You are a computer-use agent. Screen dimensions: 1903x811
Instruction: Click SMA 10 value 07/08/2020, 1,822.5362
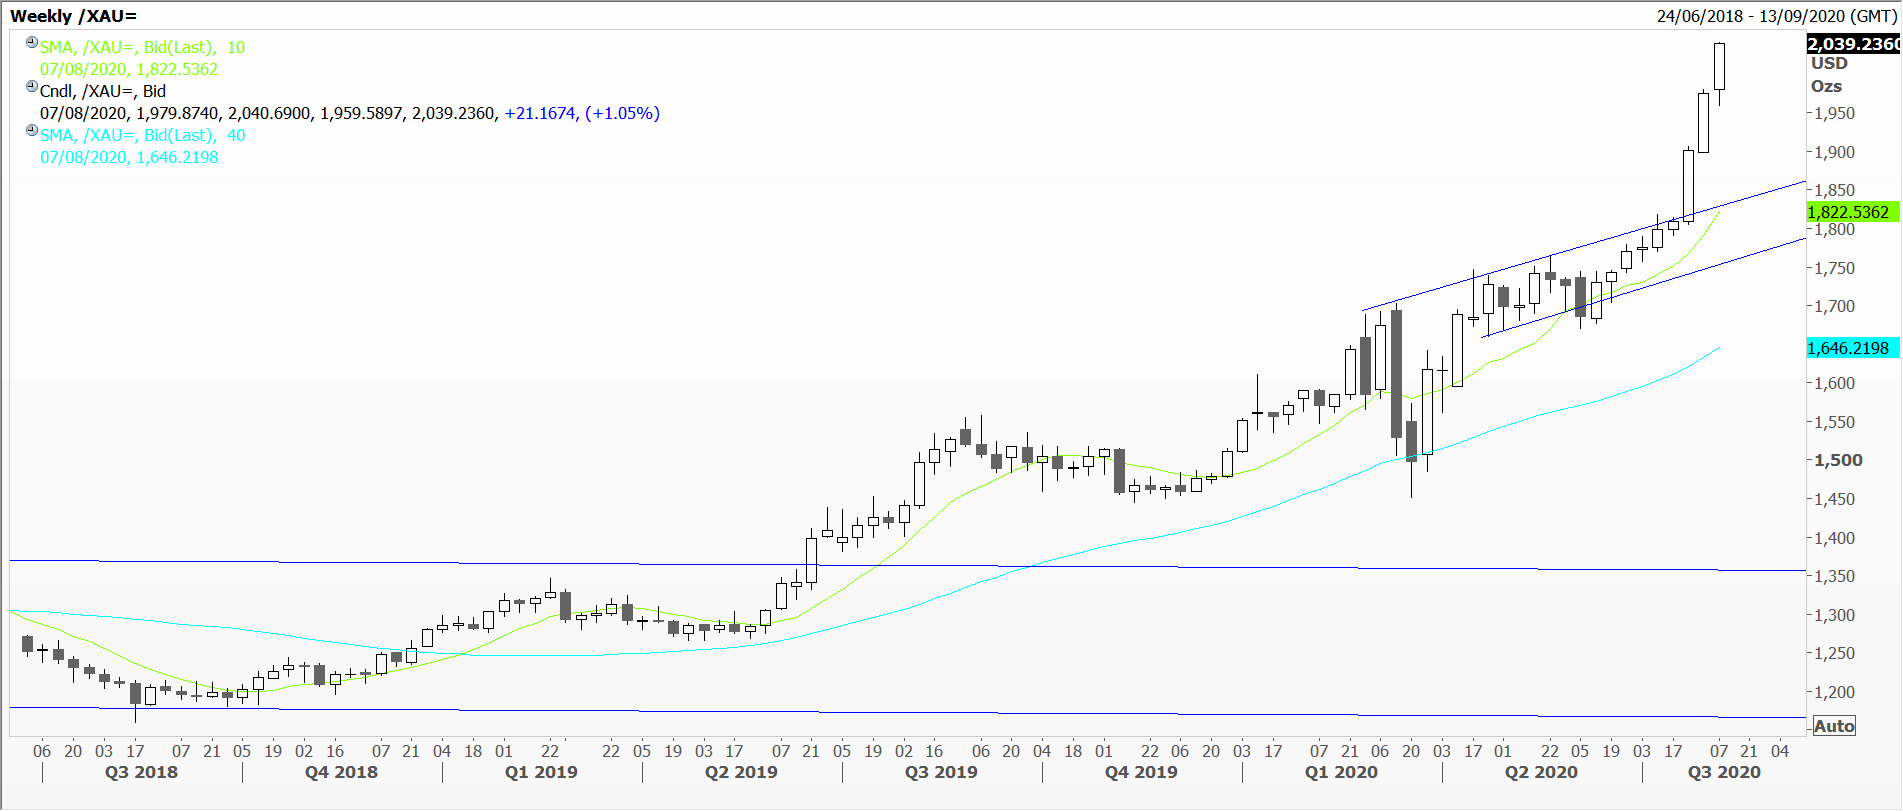[129, 69]
